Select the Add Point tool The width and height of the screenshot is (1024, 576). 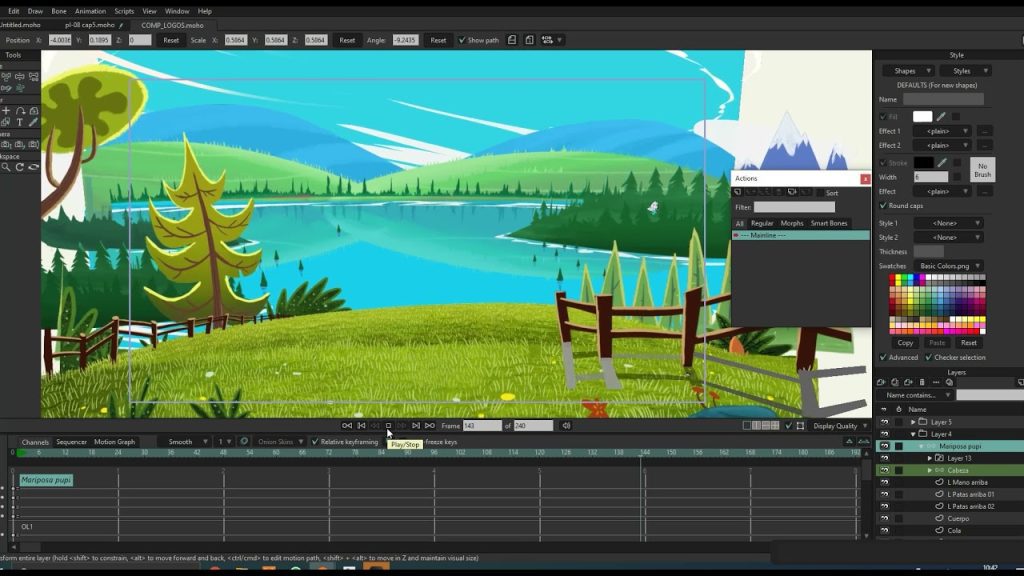[x=6, y=111]
